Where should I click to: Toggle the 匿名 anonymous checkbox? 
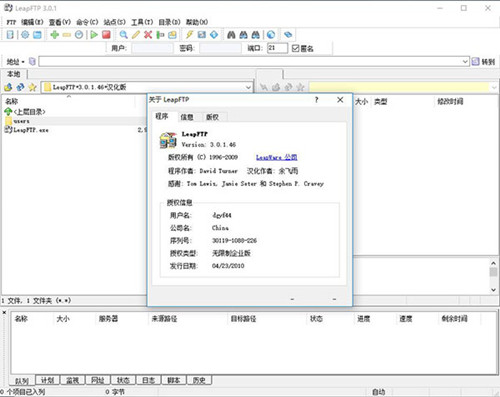[x=295, y=48]
